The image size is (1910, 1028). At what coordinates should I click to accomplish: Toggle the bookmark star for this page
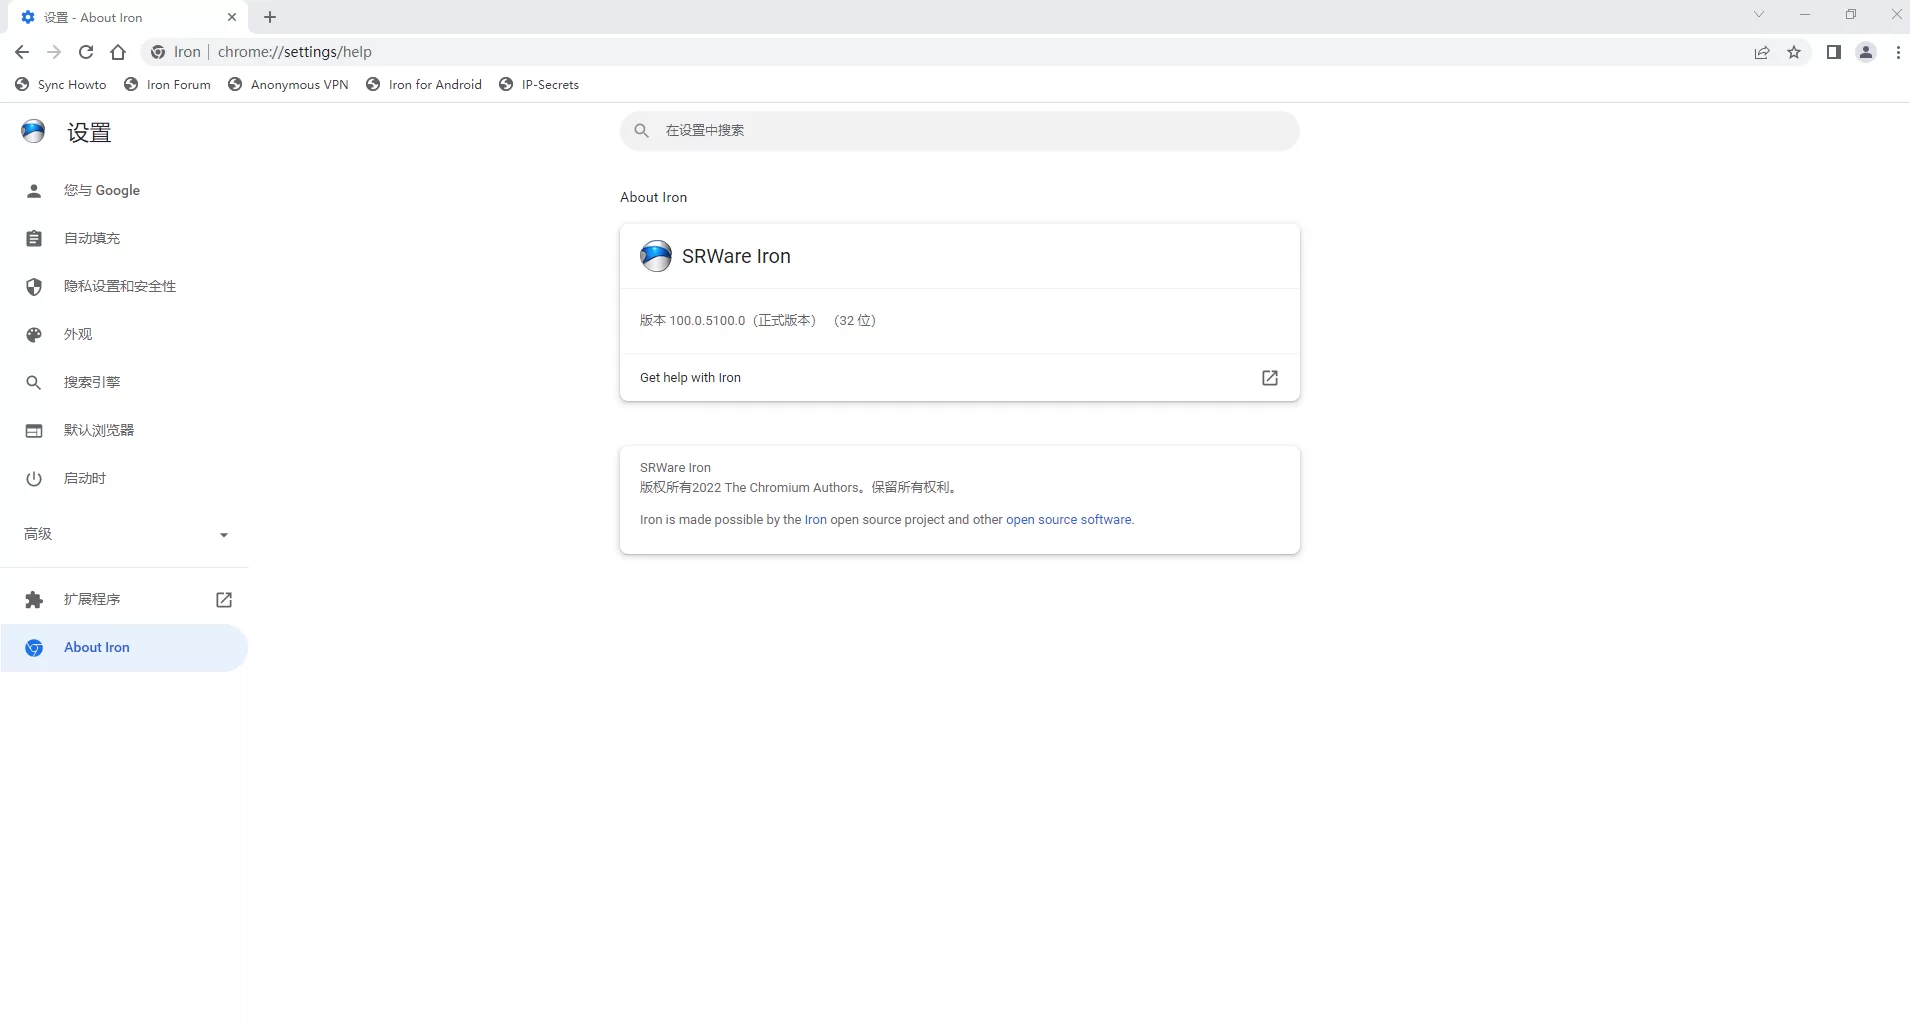1795,52
